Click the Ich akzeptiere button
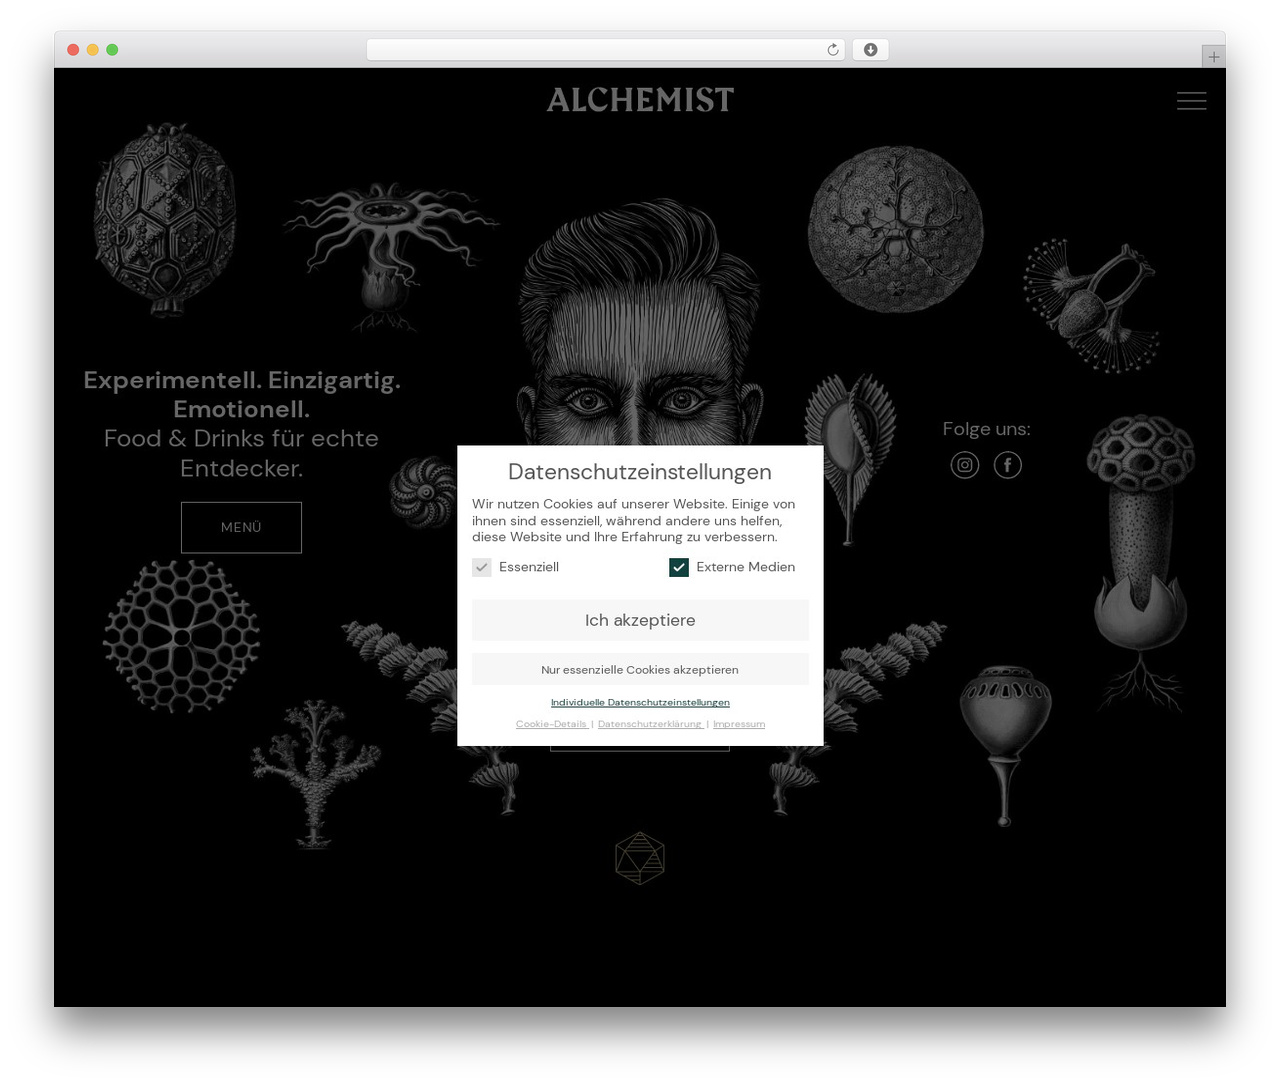Screen dimensions: 1280x1084 click(x=640, y=620)
